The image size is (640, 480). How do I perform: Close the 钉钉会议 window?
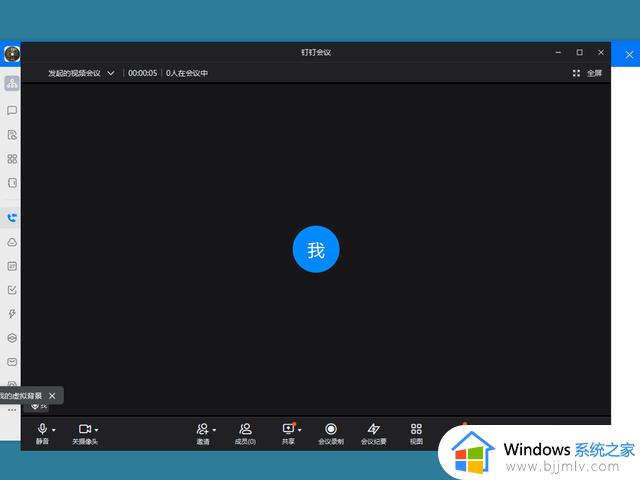601,53
